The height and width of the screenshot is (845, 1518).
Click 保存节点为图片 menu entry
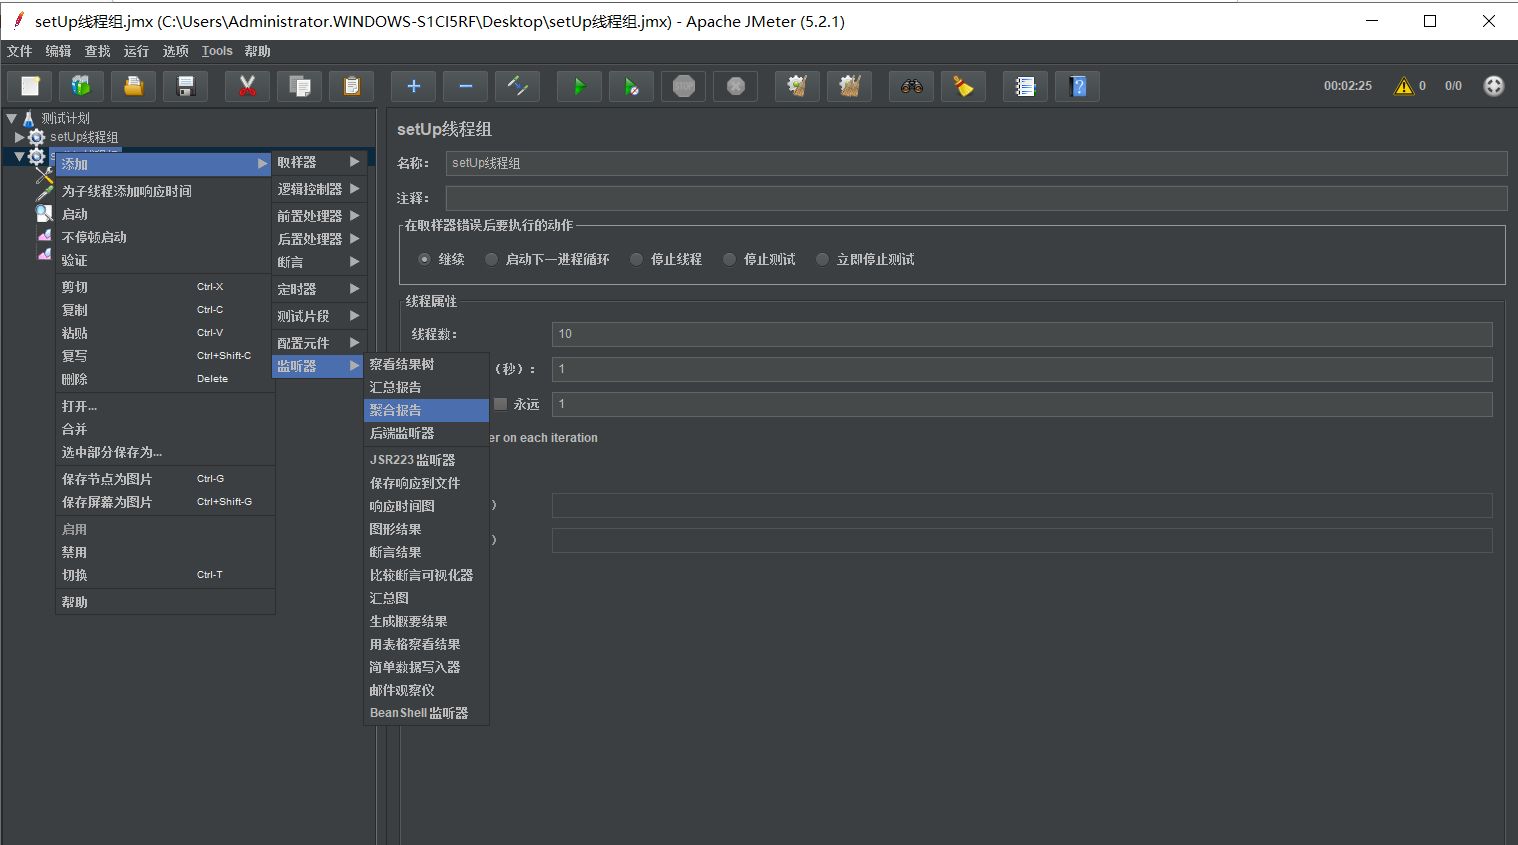(164, 479)
